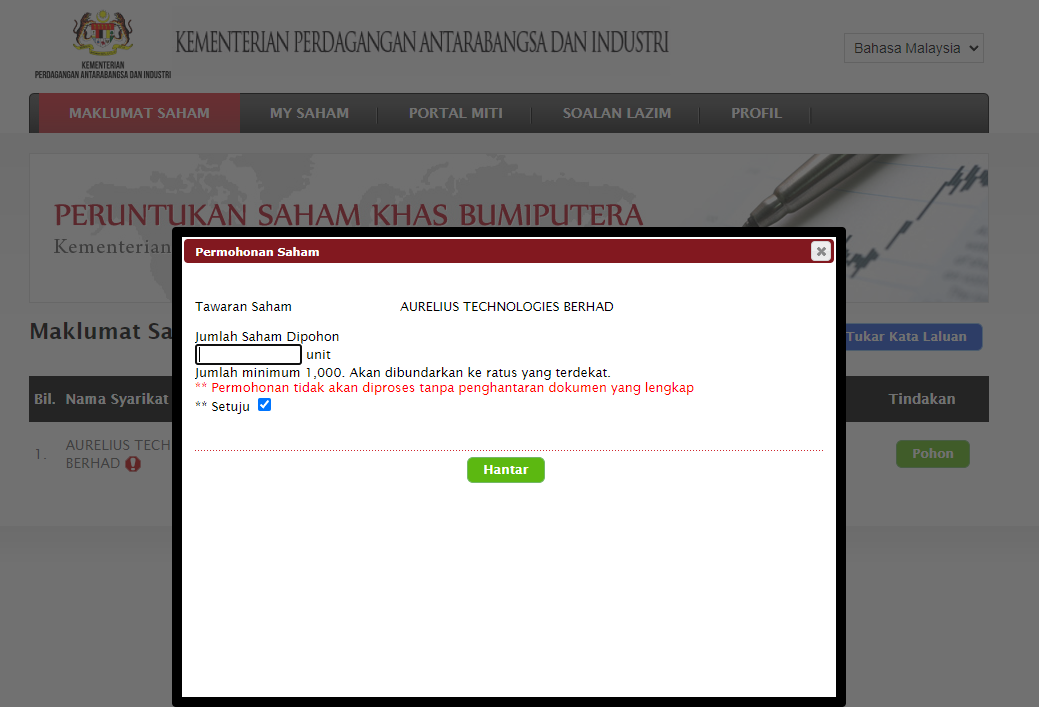Open the Bahasa Malaysia language dropdown

coord(913,48)
